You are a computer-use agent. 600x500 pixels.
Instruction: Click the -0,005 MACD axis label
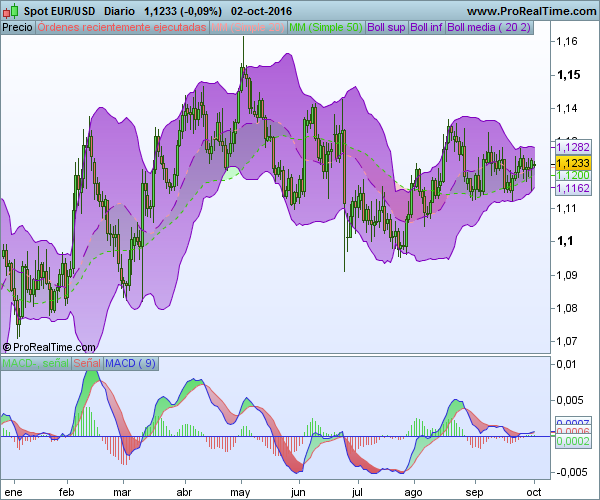click(x=572, y=472)
